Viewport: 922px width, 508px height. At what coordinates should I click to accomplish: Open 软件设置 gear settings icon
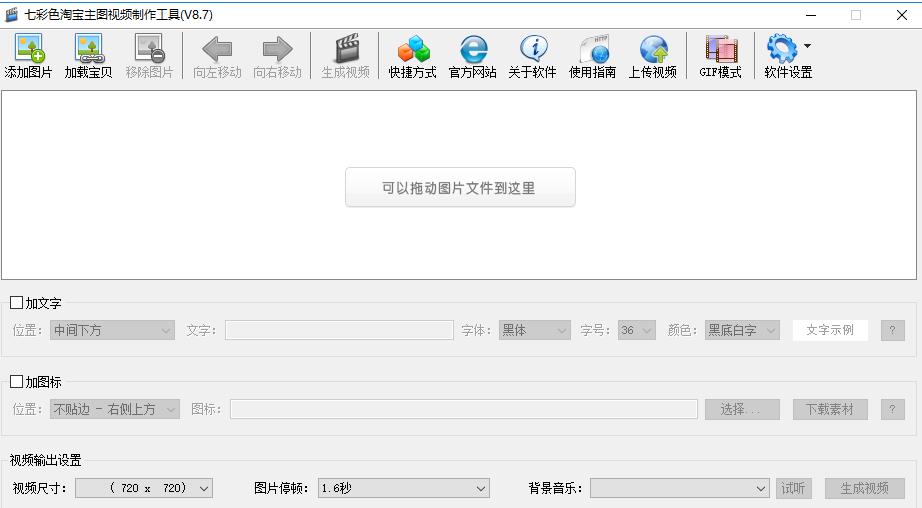click(782, 48)
